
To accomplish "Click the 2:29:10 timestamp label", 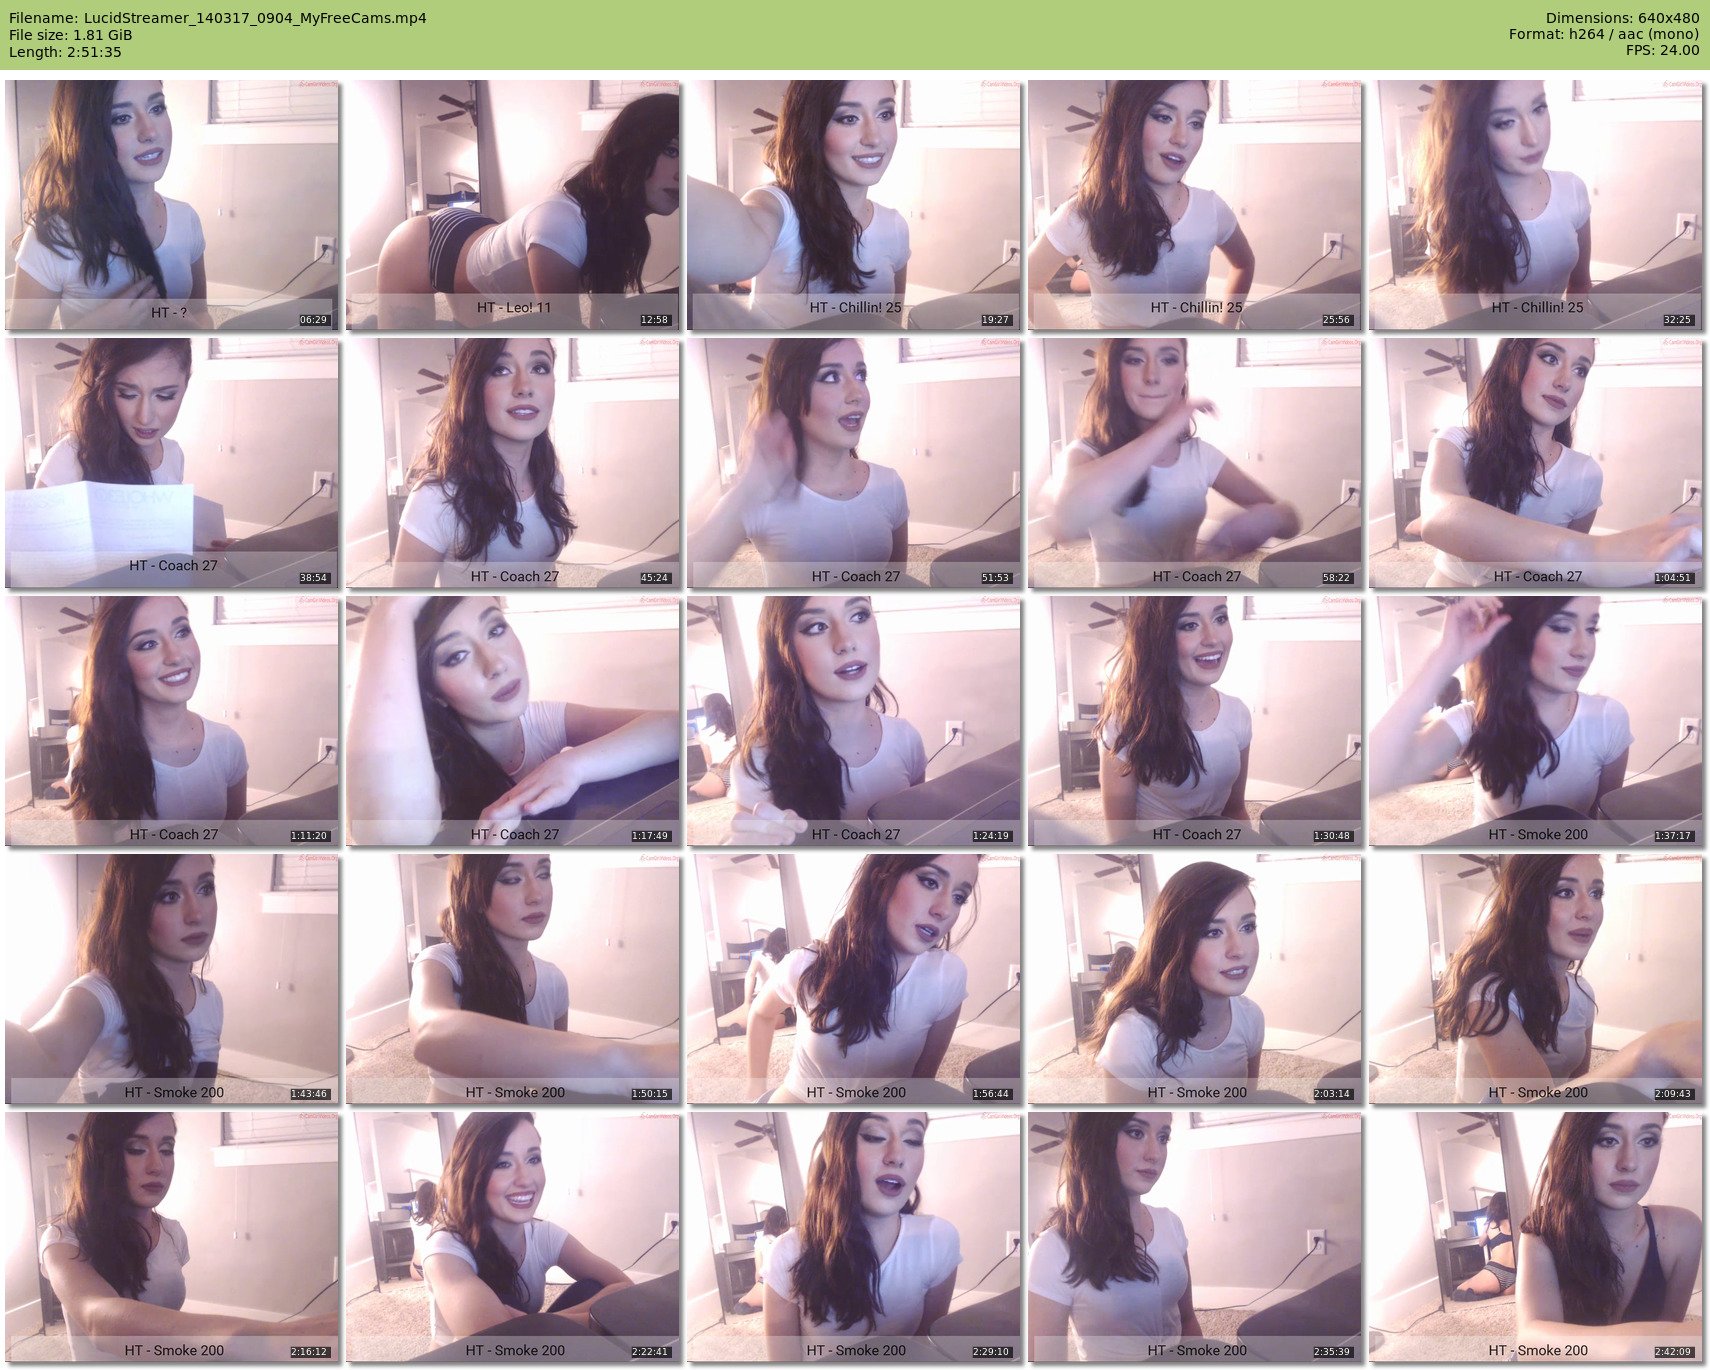I will 991,1352.
